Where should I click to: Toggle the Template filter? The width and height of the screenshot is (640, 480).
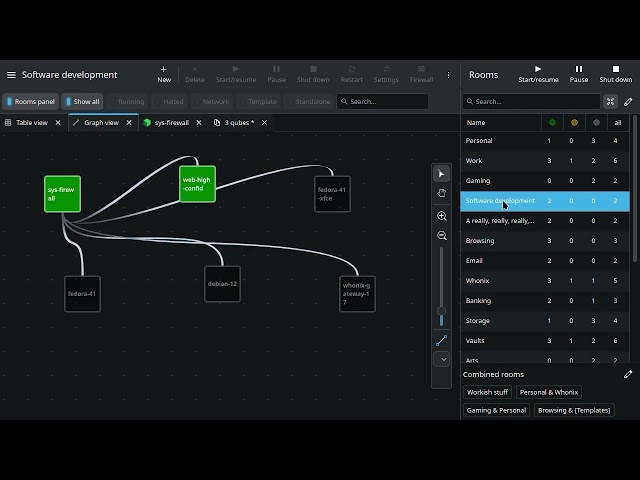258,102
